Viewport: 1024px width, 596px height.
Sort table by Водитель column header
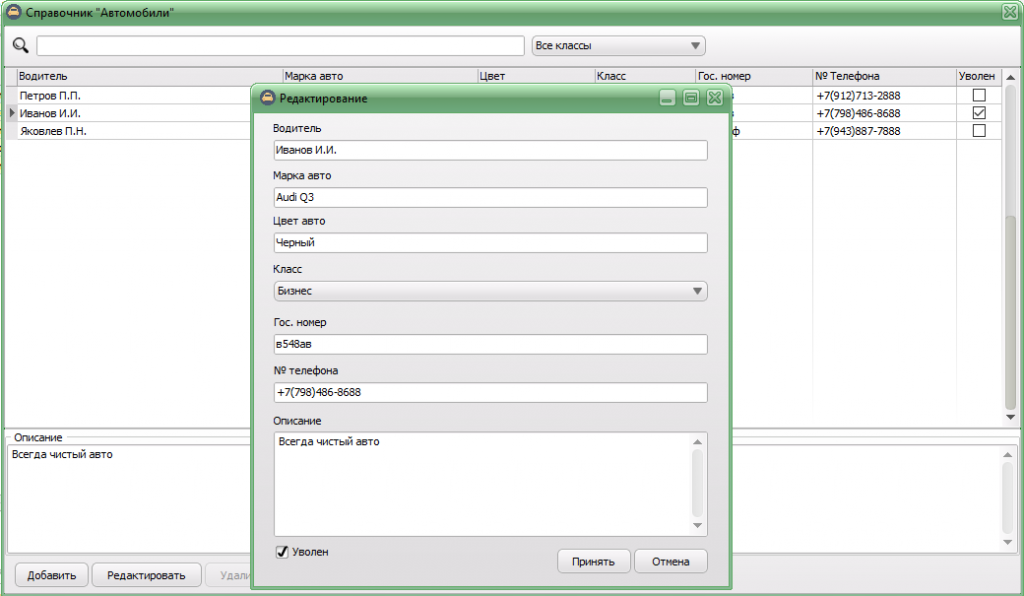(148, 76)
